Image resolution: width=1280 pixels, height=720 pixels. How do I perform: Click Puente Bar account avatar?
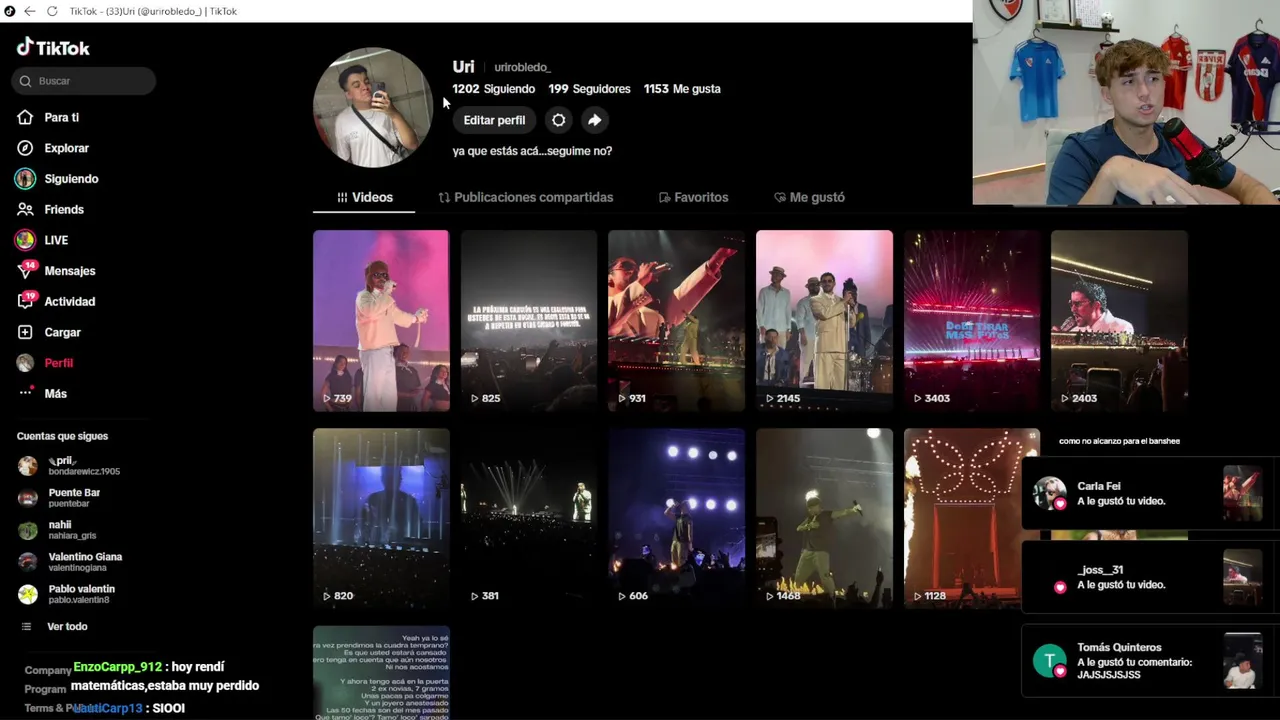[x=28, y=498]
